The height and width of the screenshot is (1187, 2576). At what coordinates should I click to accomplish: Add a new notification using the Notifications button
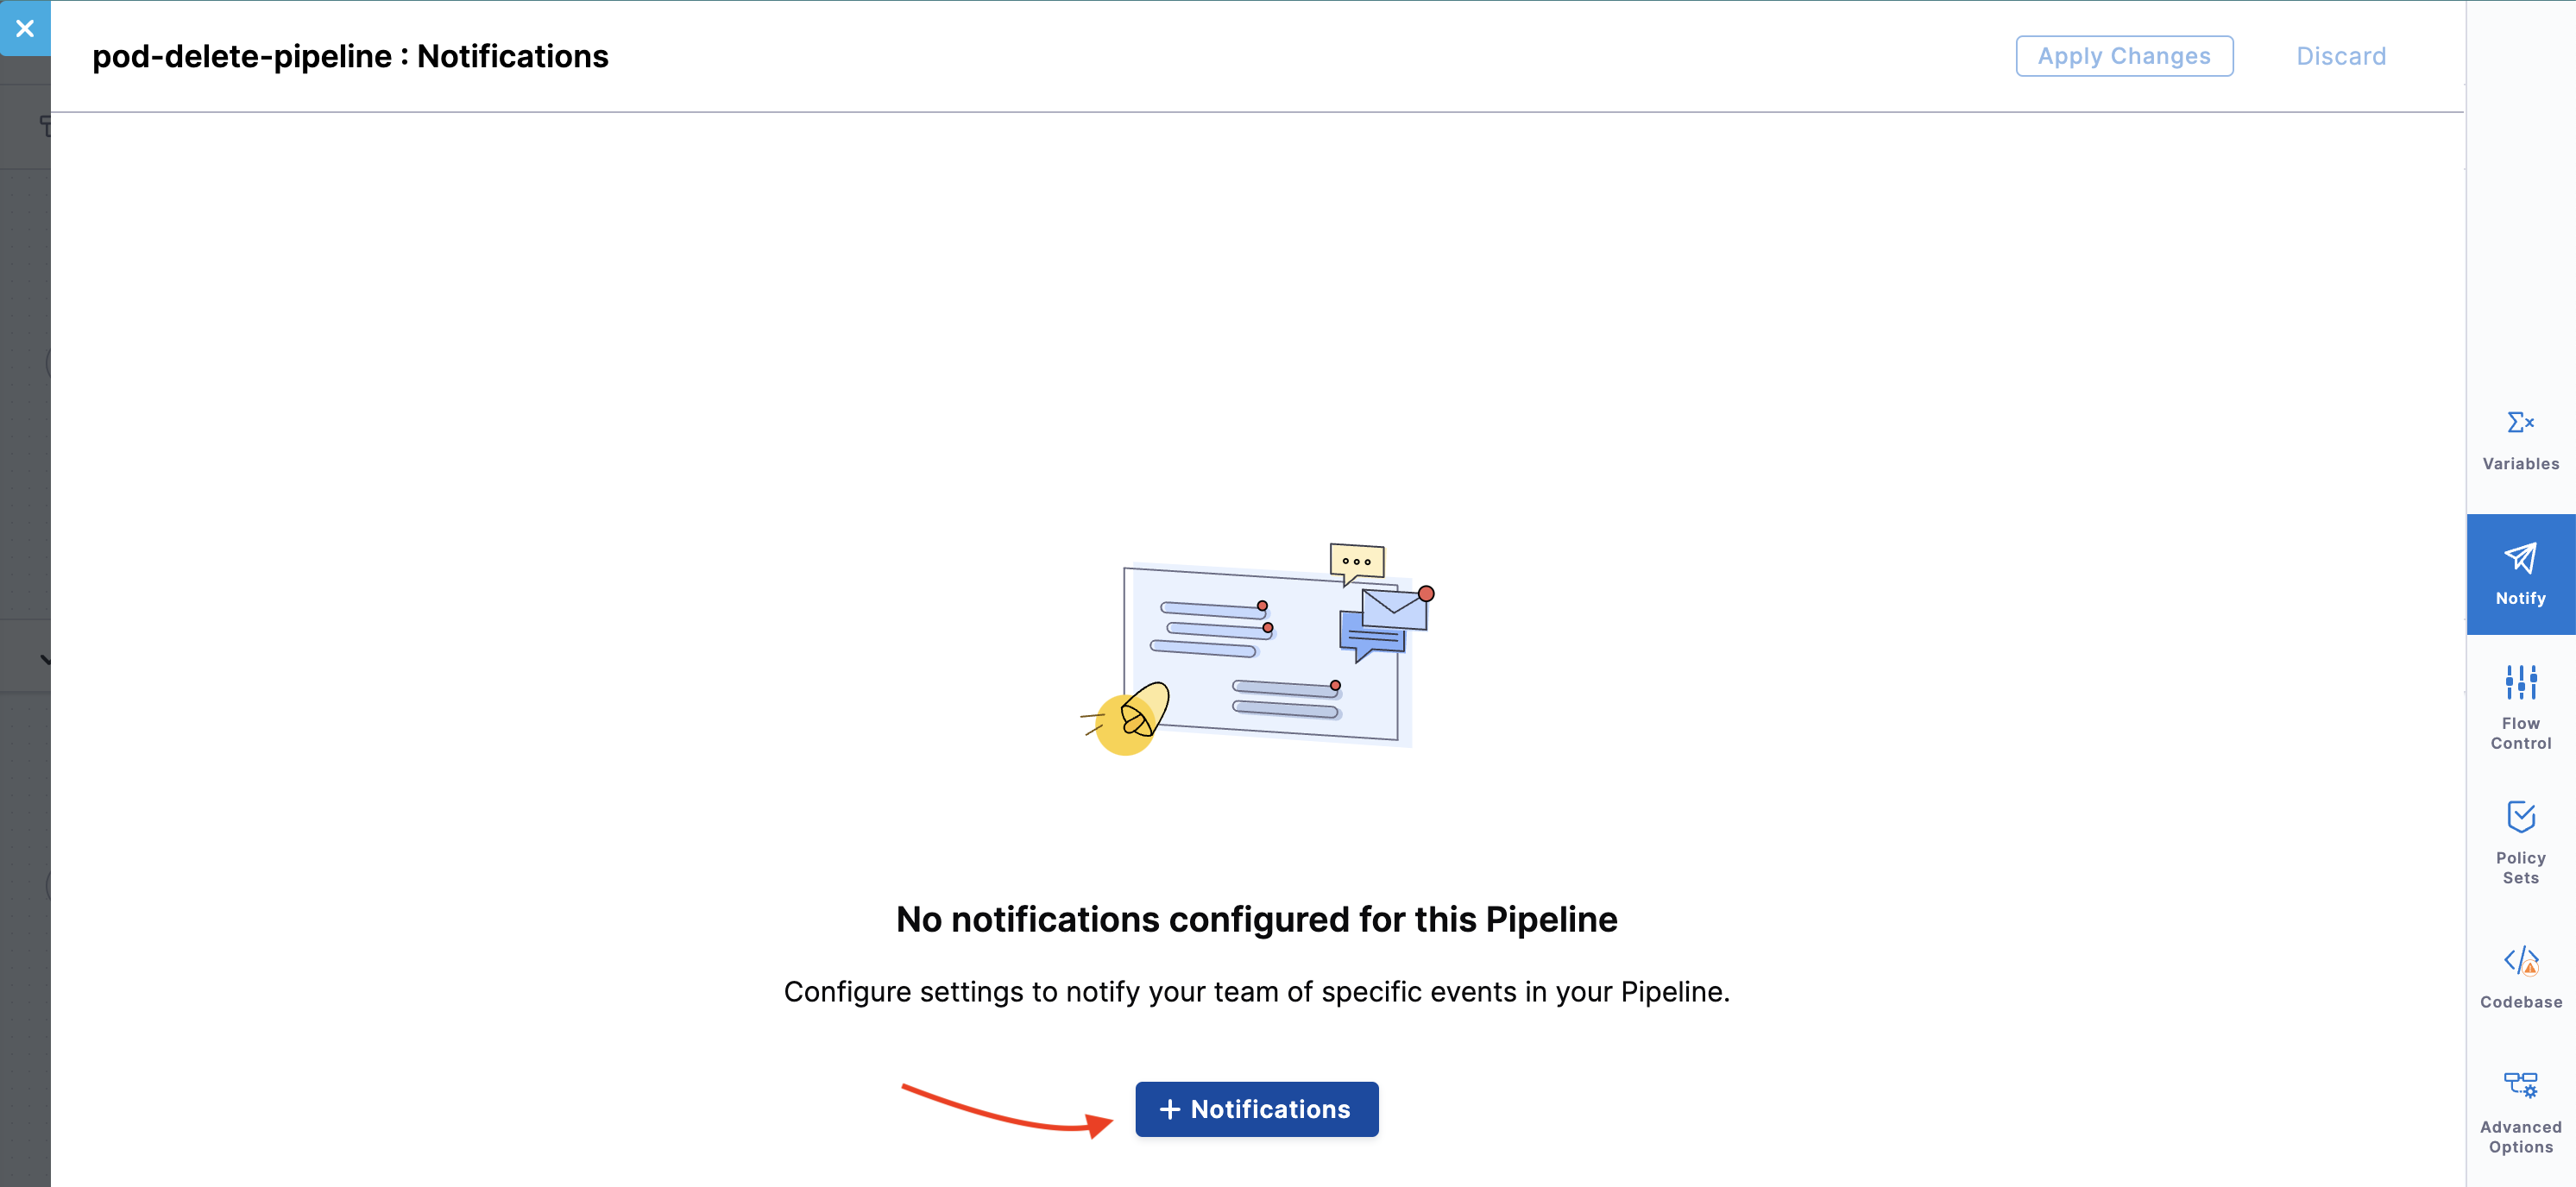(x=1256, y=1109)
